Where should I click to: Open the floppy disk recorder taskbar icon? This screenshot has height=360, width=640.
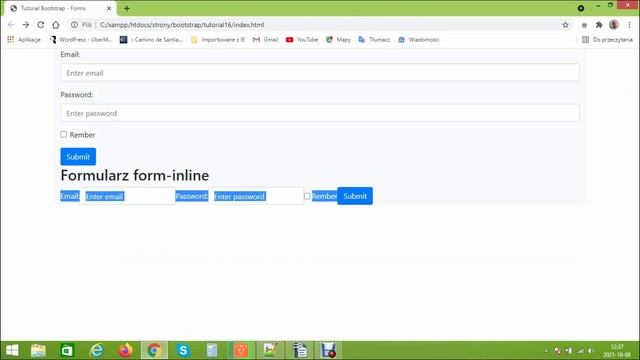point(328,350)
